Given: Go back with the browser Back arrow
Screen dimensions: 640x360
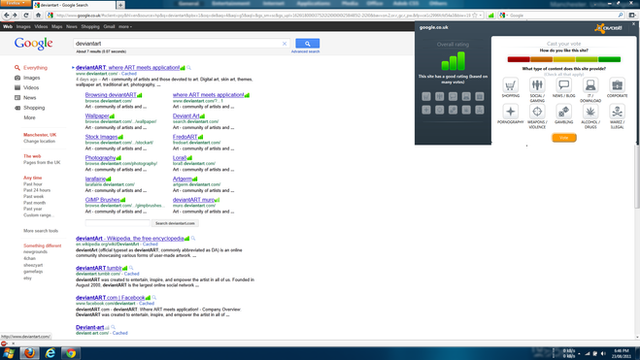Looking at the screenshot, I should pyautogui.click(x=7, y=15).
